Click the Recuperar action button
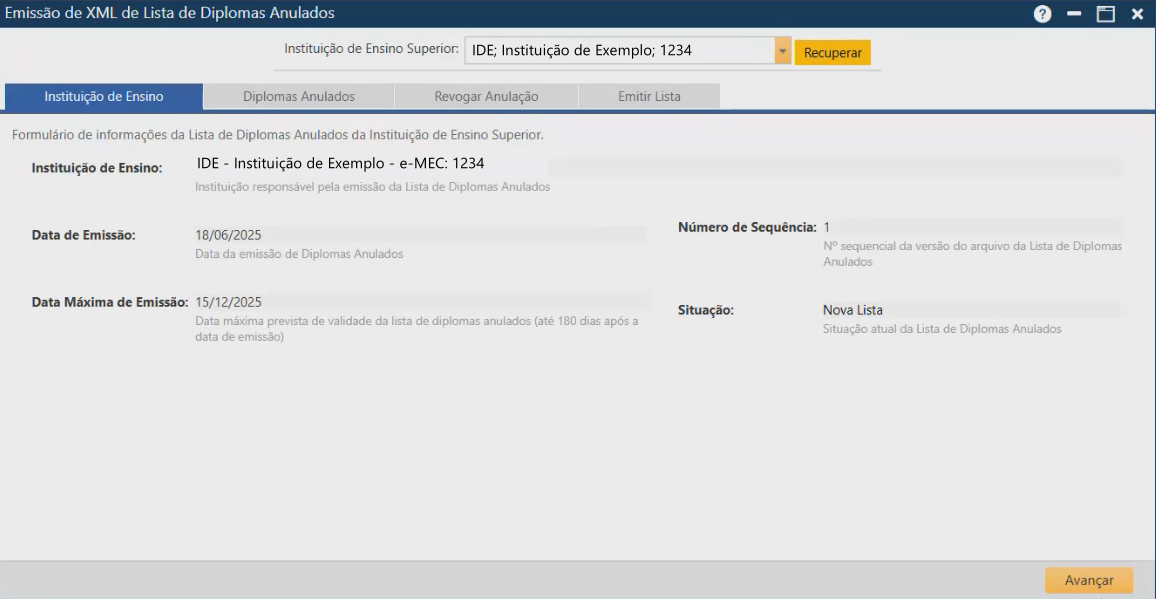 click(x=834, y=51)
